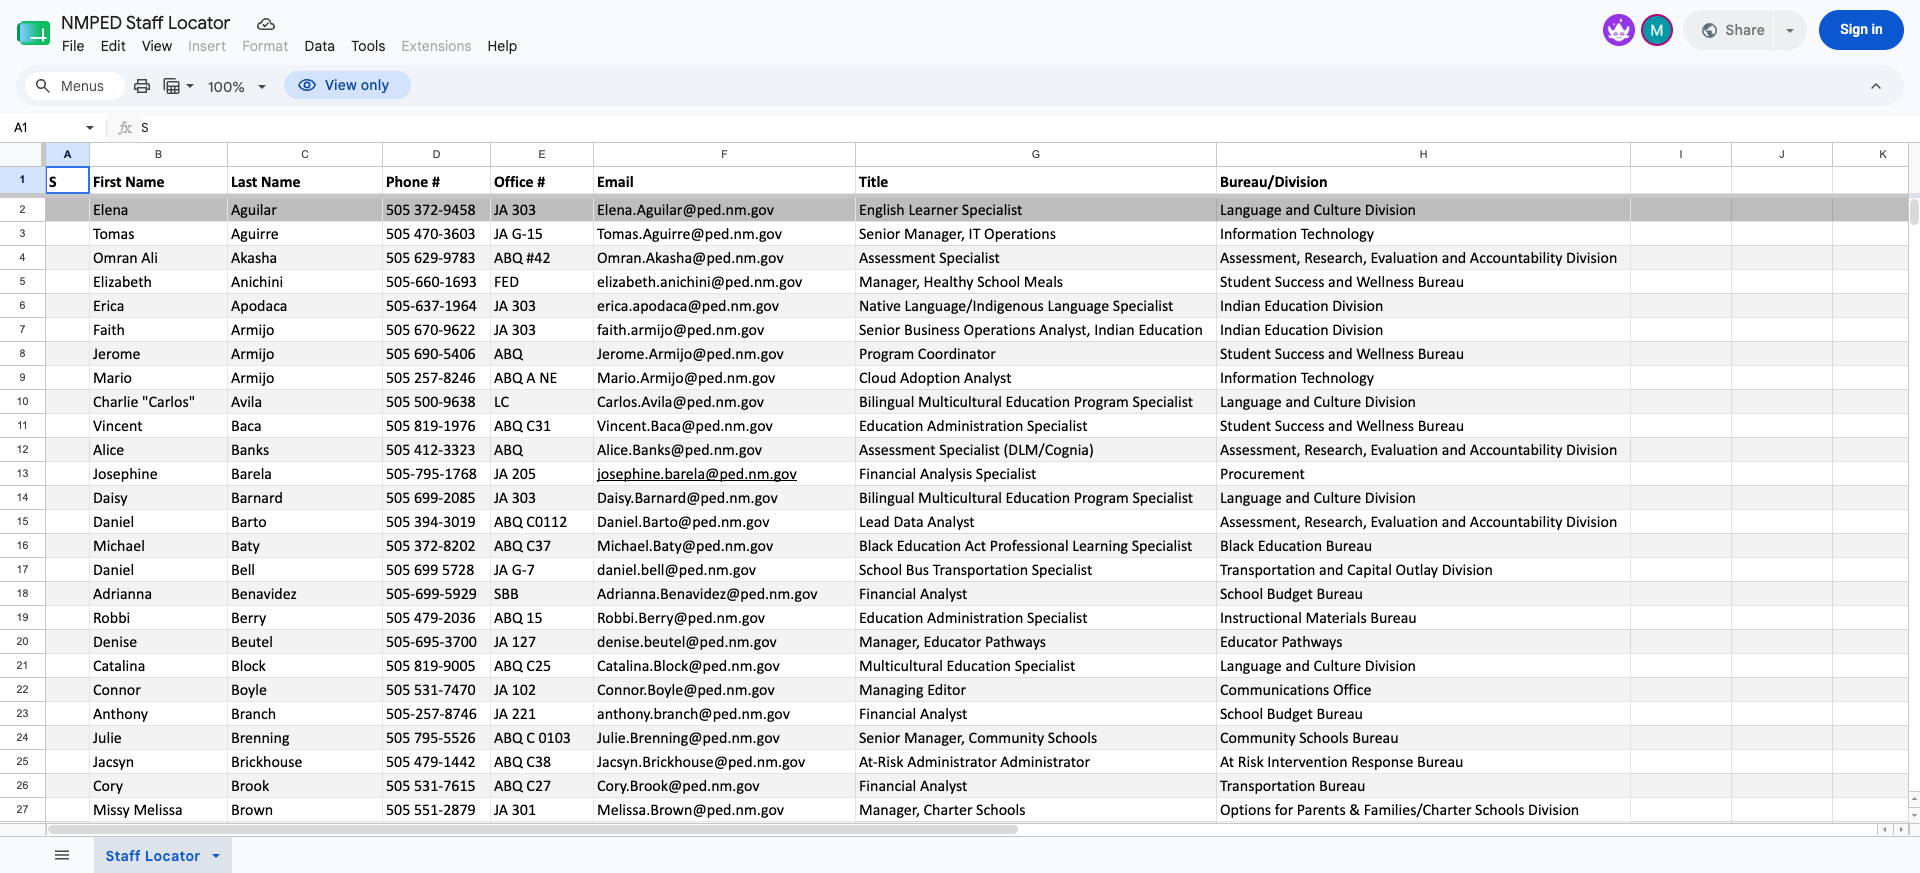Select column F header
This screenshot has height=873, width=1920.
point(724,154)
